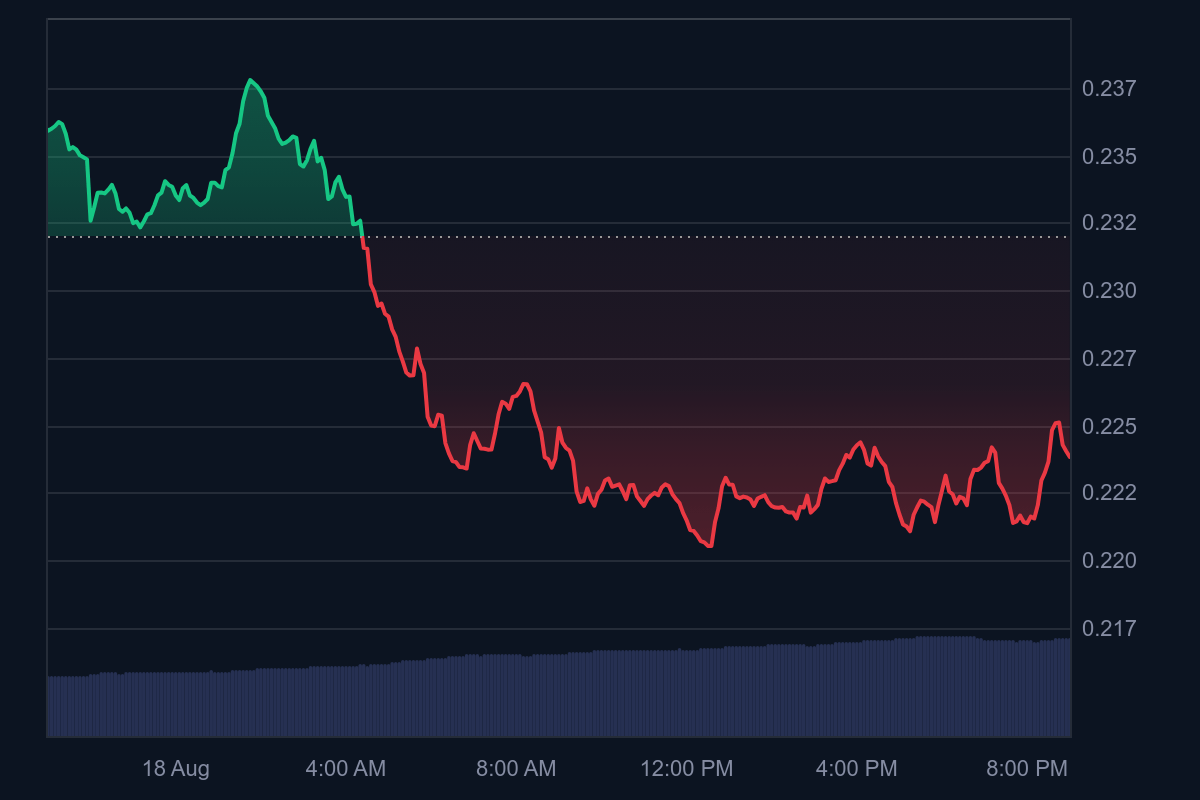Click the right end of the red price line
The height and width of the screenshot is (800, 1200).
[x=1069, y=457]
